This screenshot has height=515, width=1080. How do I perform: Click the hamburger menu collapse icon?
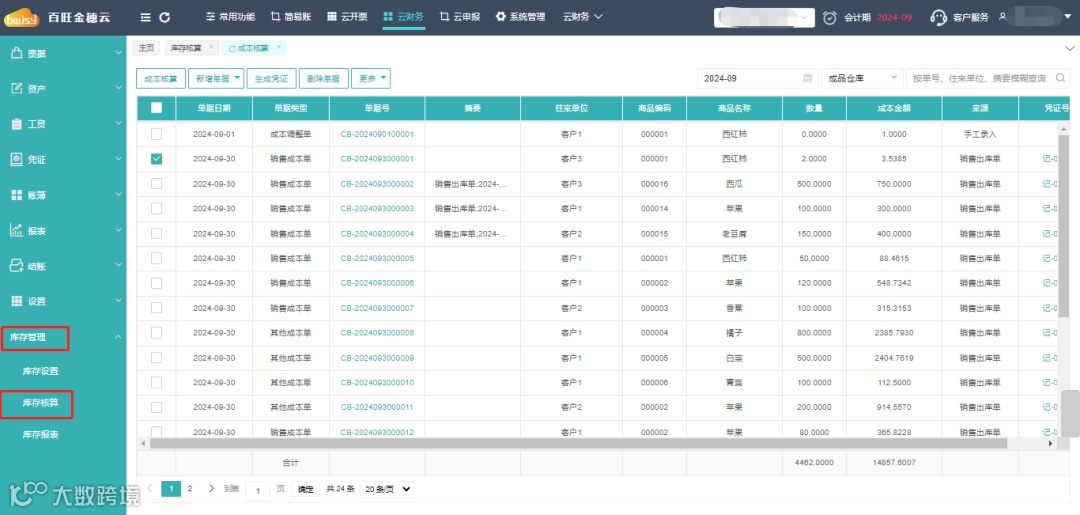145,17
